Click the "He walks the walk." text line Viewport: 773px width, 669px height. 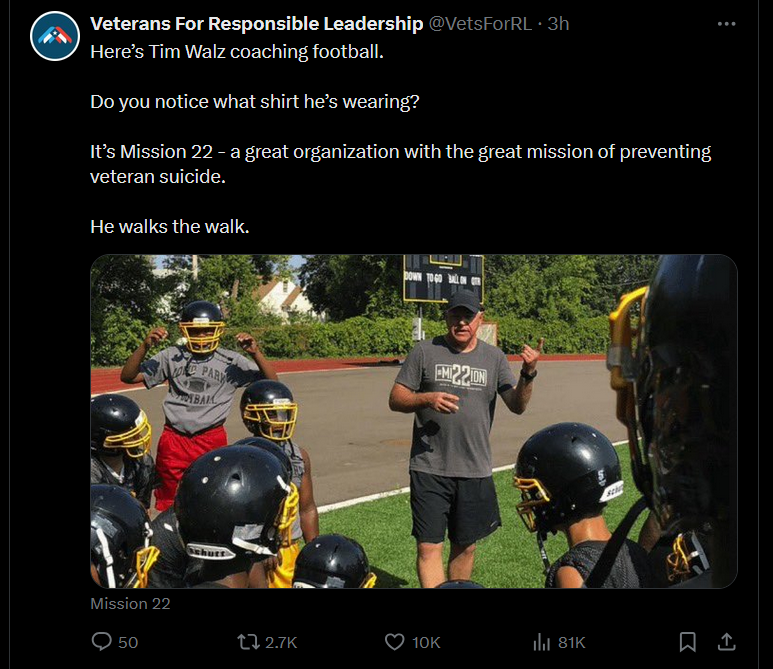pyautogui.click(x=169, y=226)
